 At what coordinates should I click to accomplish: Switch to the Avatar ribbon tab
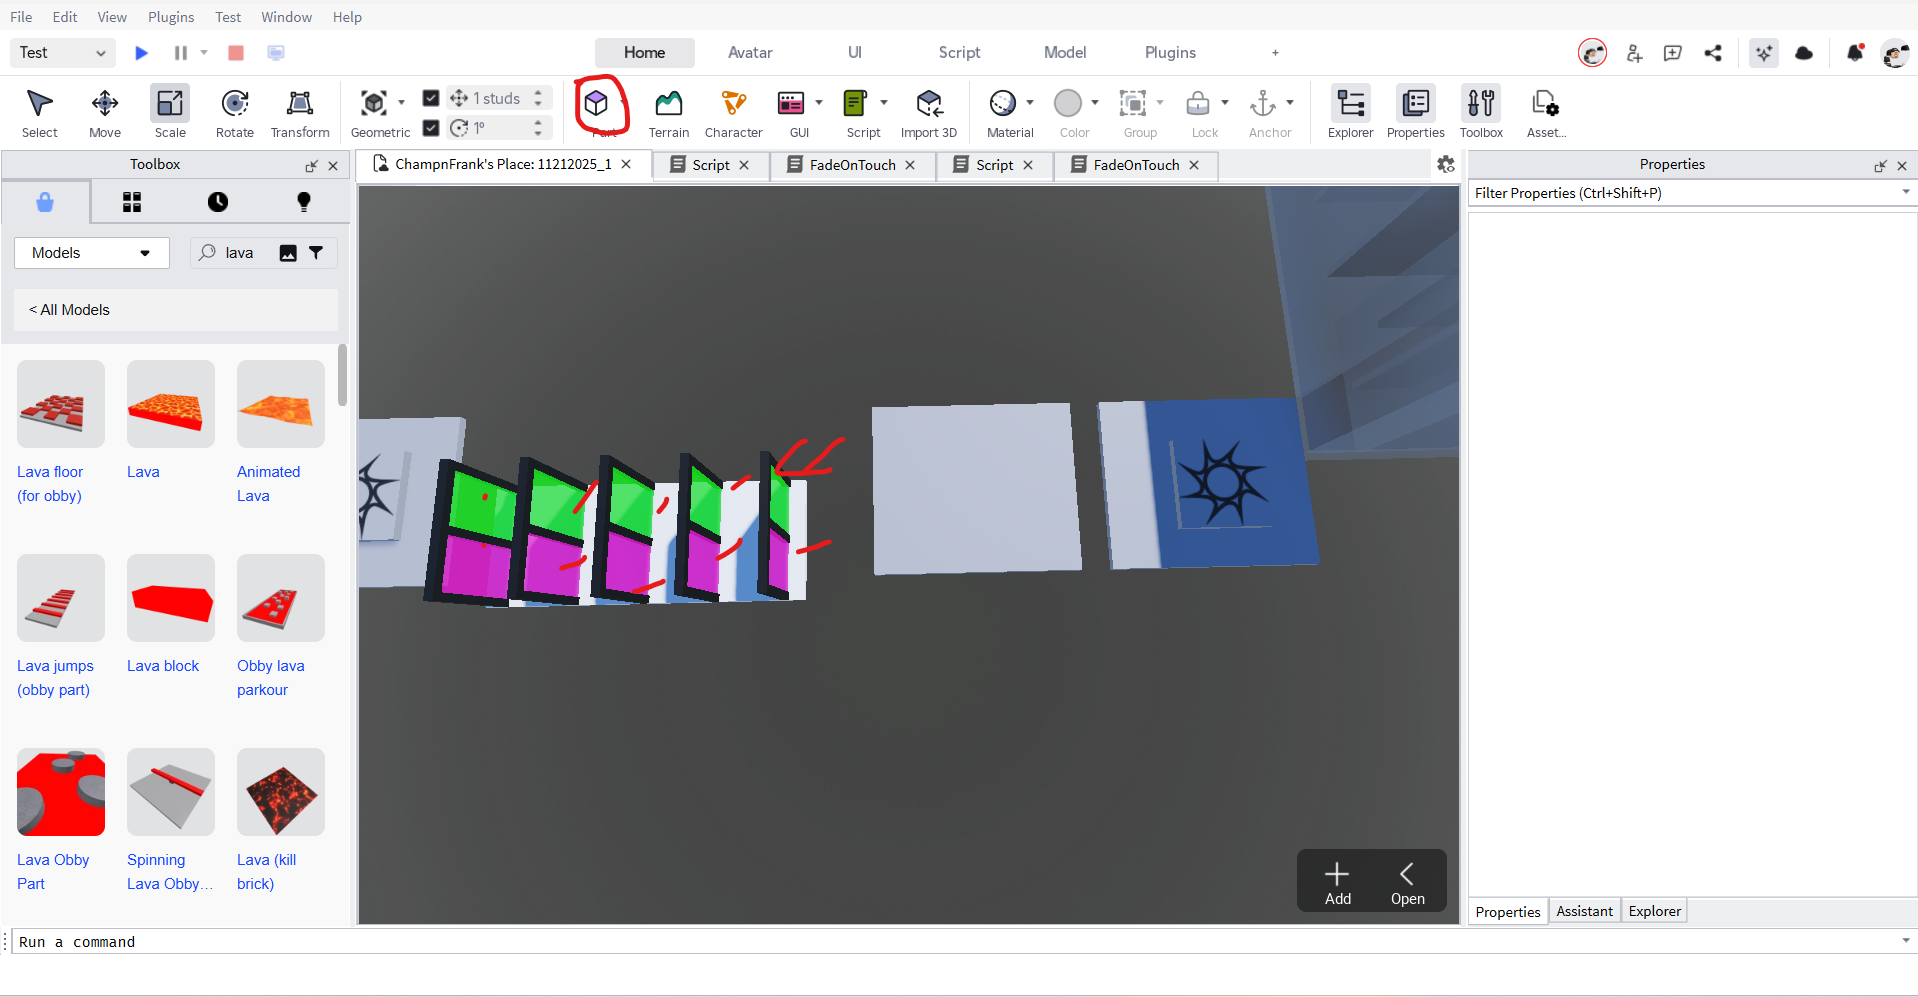750,52
